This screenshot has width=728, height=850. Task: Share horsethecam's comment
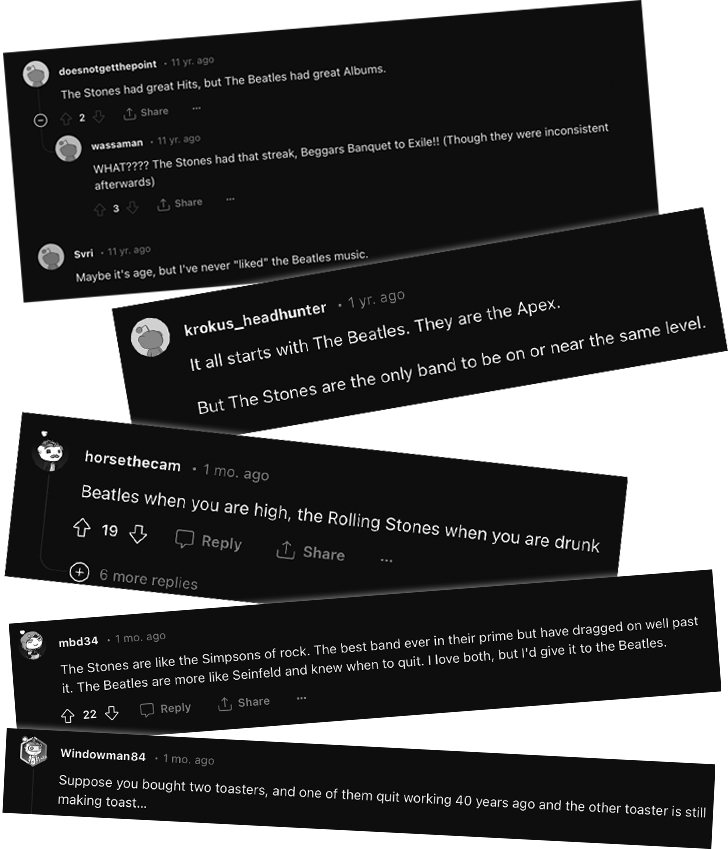[x=311, y=551]
